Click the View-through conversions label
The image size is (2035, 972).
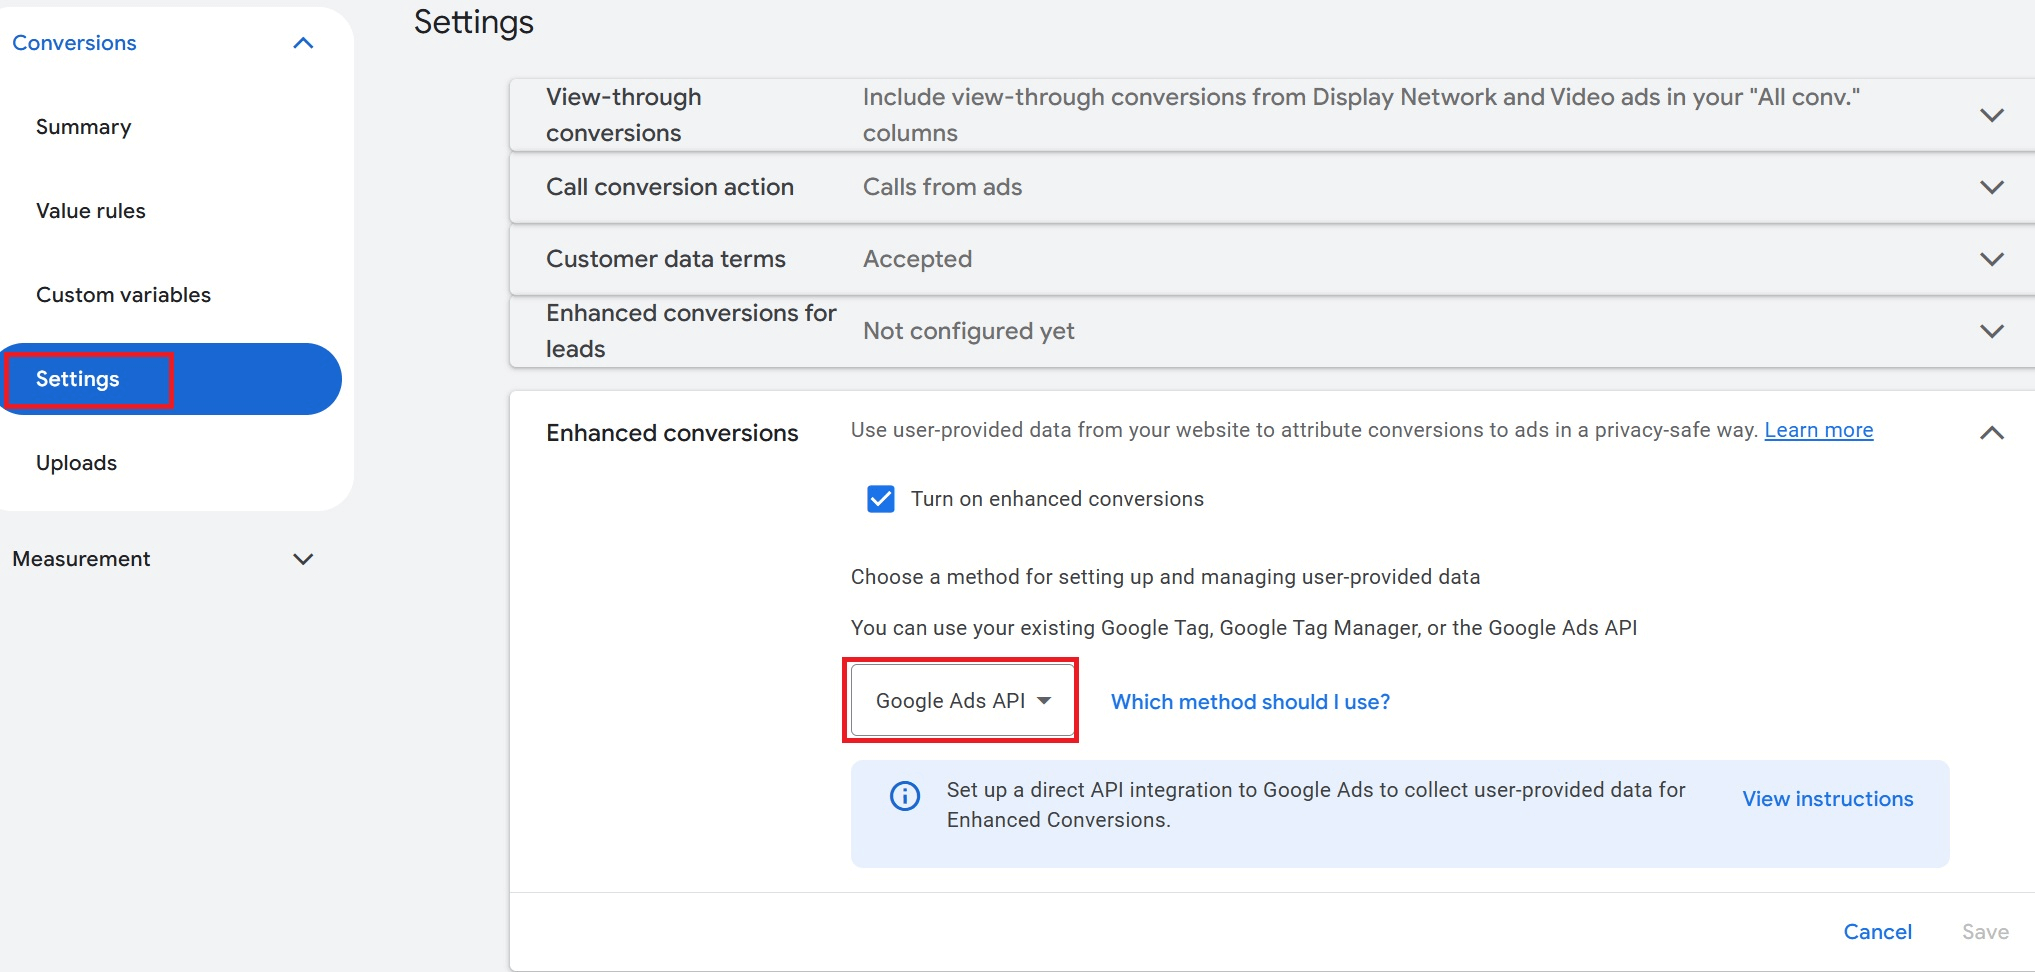(x=624, y=115)
